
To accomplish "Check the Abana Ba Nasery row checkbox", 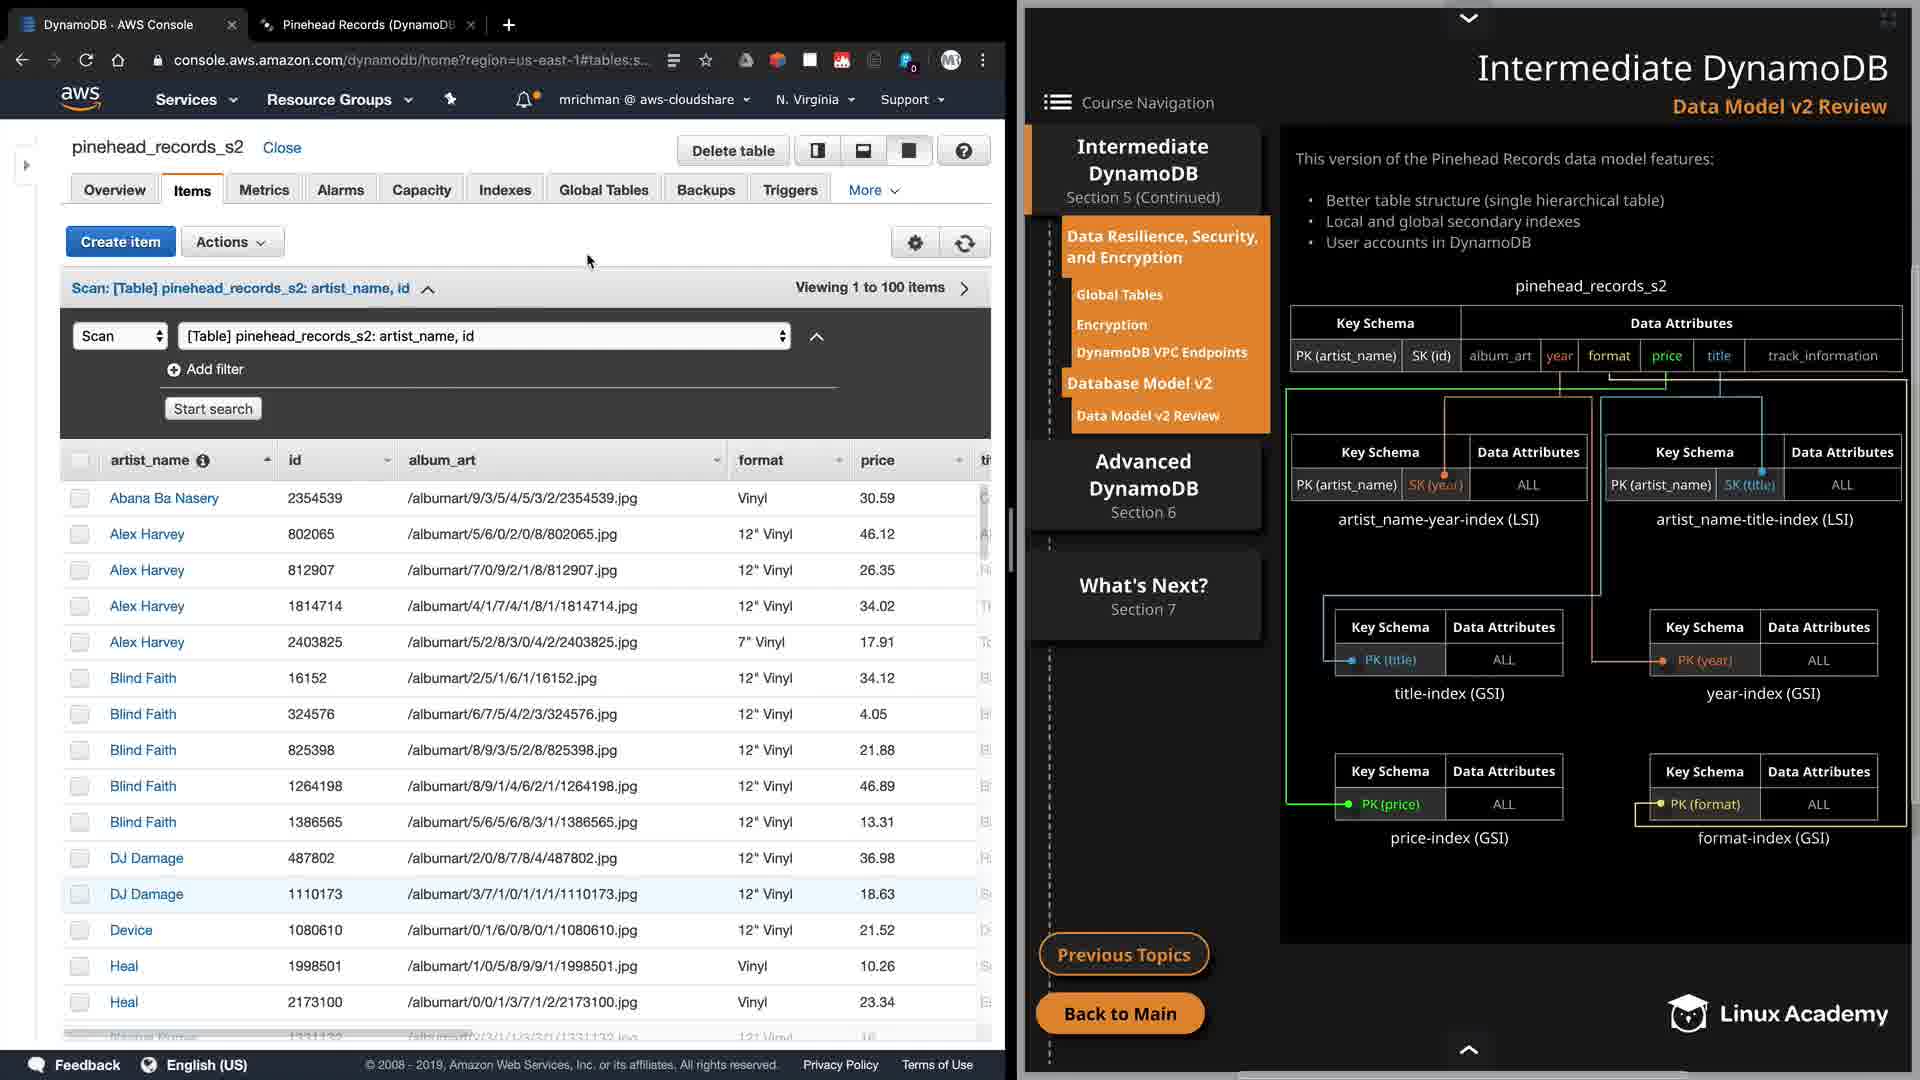I will coord(80,498).
